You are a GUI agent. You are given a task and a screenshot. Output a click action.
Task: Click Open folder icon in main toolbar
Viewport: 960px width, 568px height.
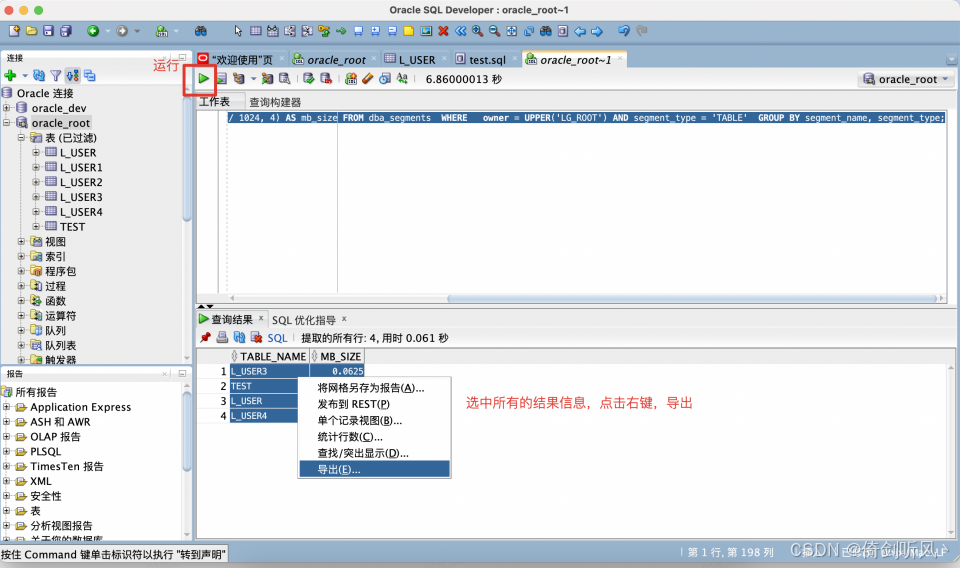coord(31,31)
